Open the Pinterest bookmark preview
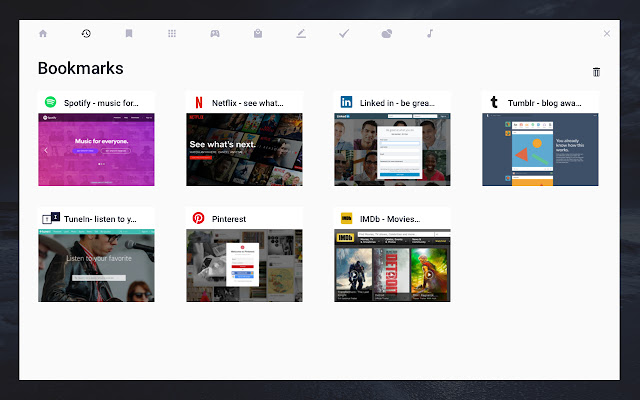 [x=244, y=266]
